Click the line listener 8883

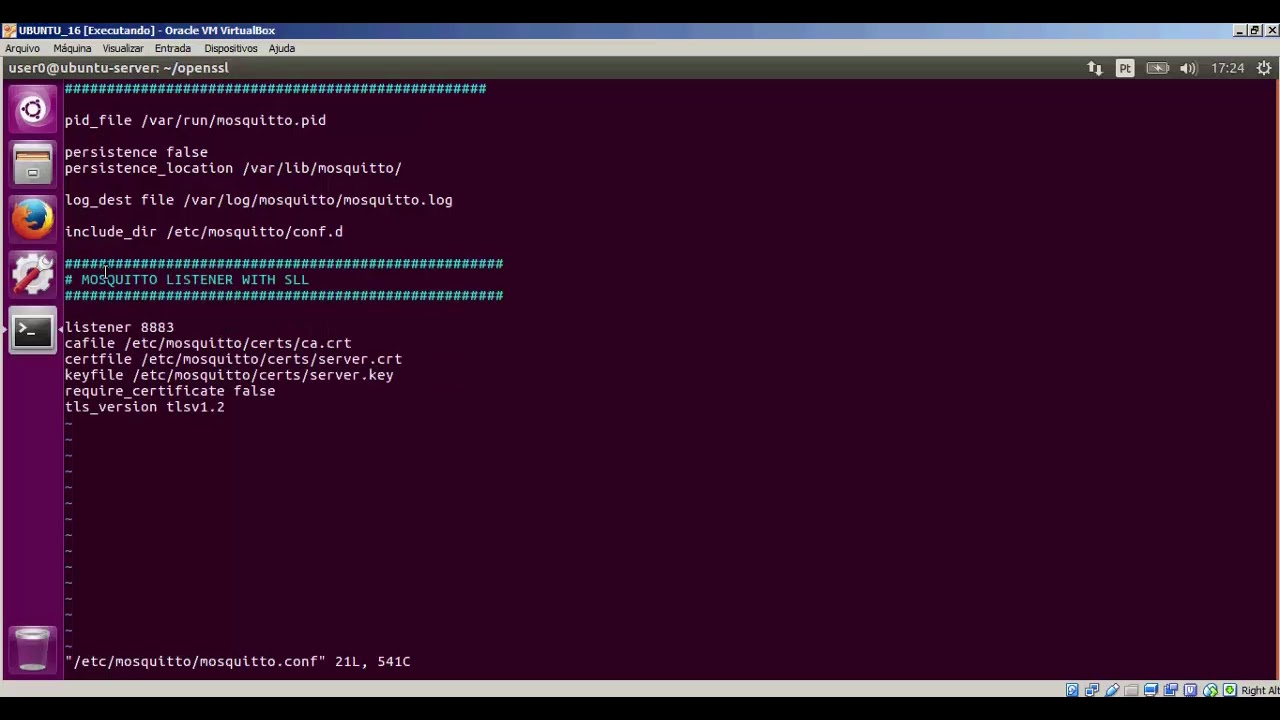click(119, 327)
